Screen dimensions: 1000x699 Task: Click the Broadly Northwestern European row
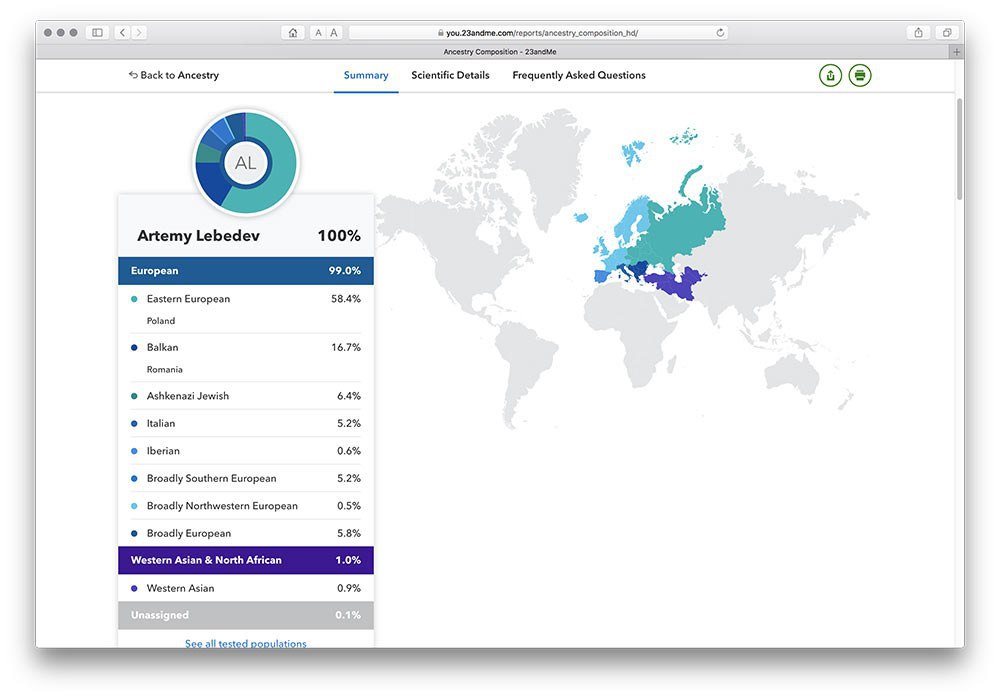pos(246,505)
